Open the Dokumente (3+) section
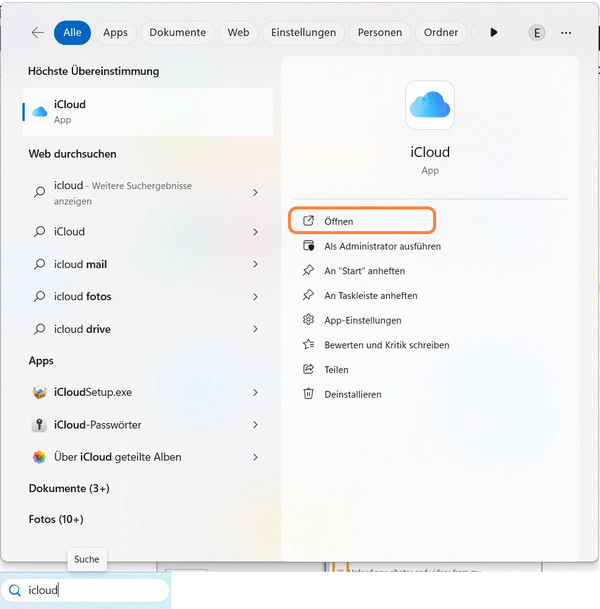The image size is (600, 609). click(x=69, y=488)
